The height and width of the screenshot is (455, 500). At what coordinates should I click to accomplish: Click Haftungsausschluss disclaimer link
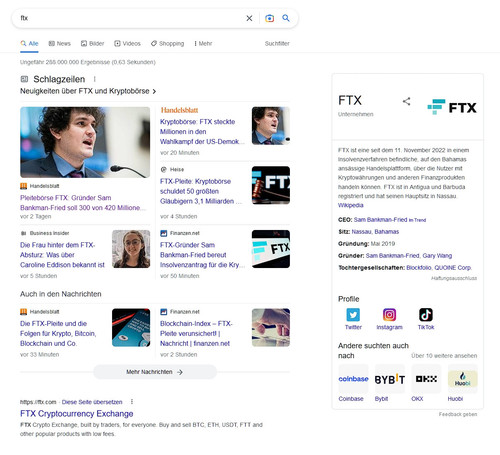pos(454,278)
